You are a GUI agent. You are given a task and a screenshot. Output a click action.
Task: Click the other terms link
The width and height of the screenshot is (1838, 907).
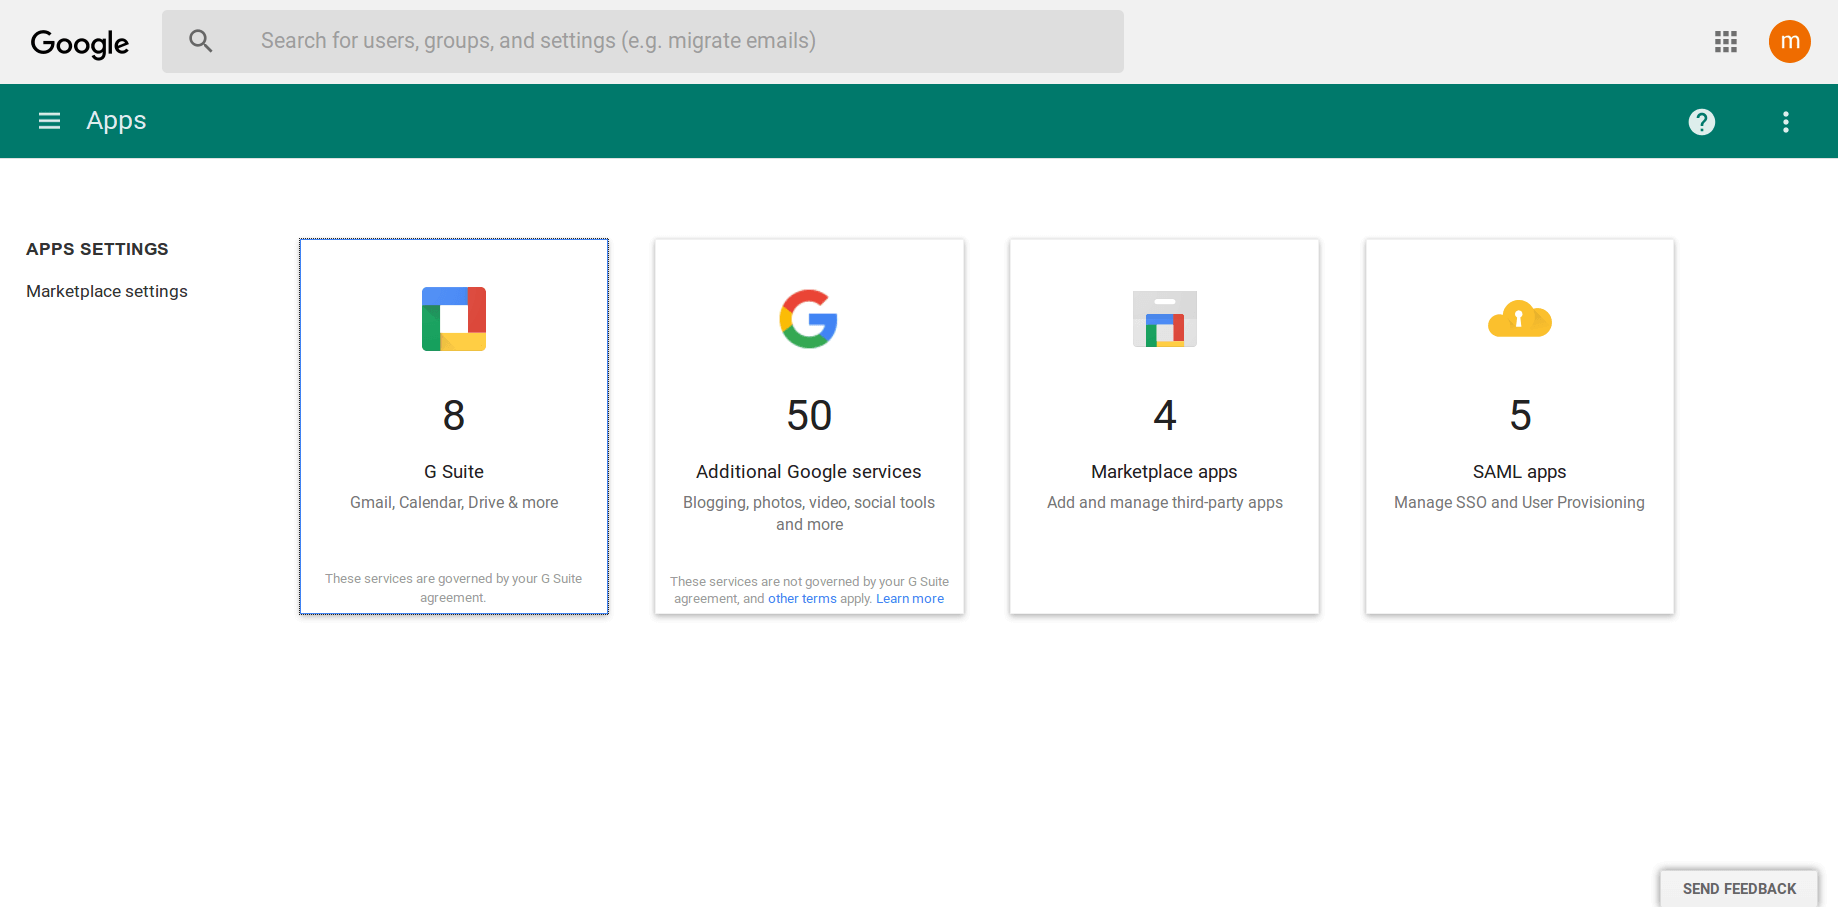point(802,598)
